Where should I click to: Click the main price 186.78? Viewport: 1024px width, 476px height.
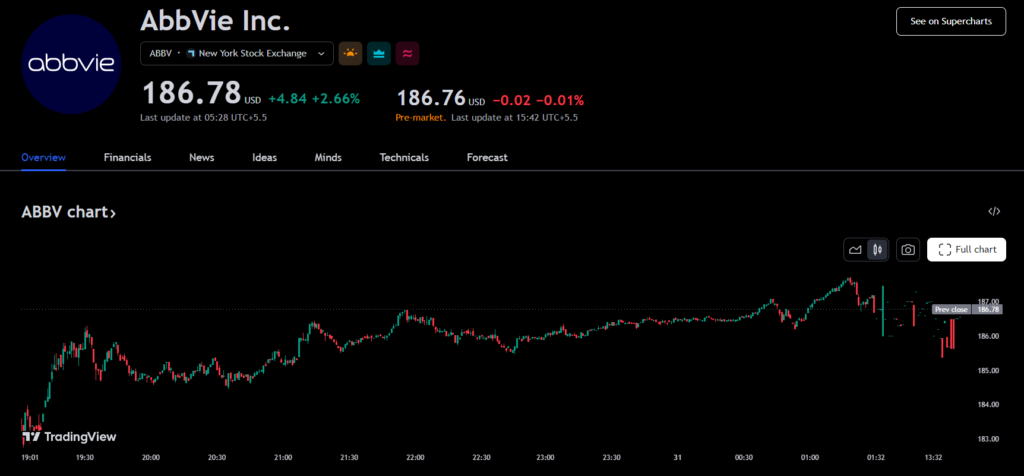tap(192, 93)
